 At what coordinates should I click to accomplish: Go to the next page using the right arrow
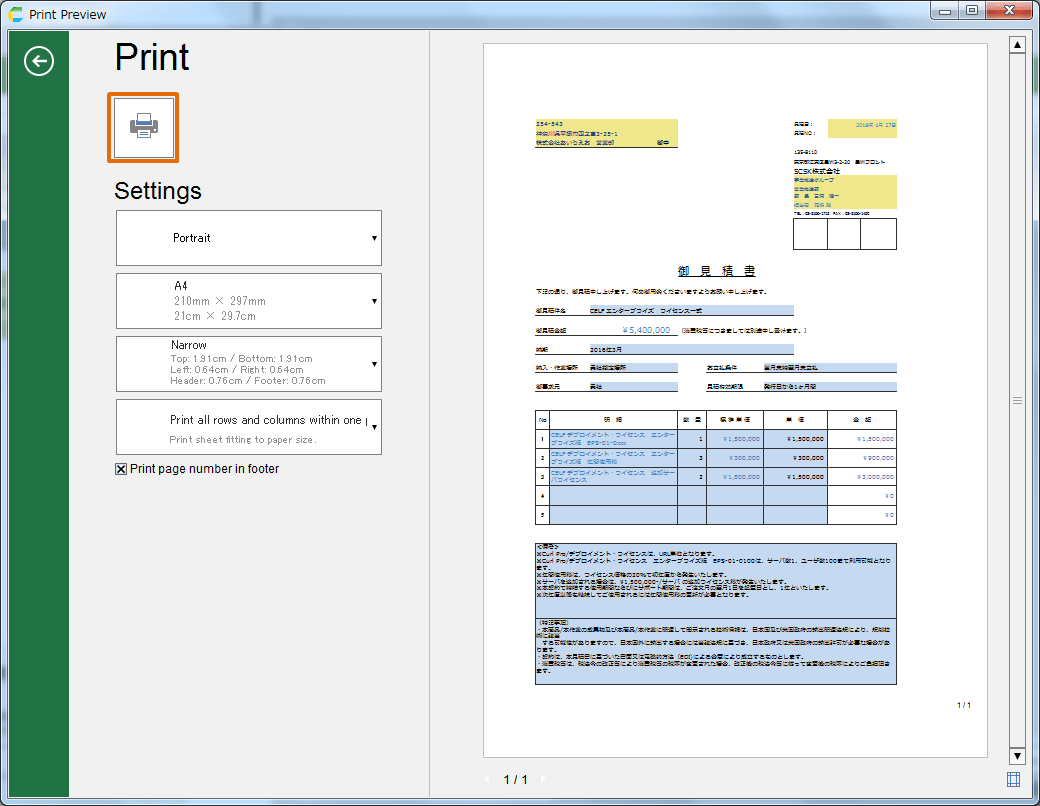point(544,779)
